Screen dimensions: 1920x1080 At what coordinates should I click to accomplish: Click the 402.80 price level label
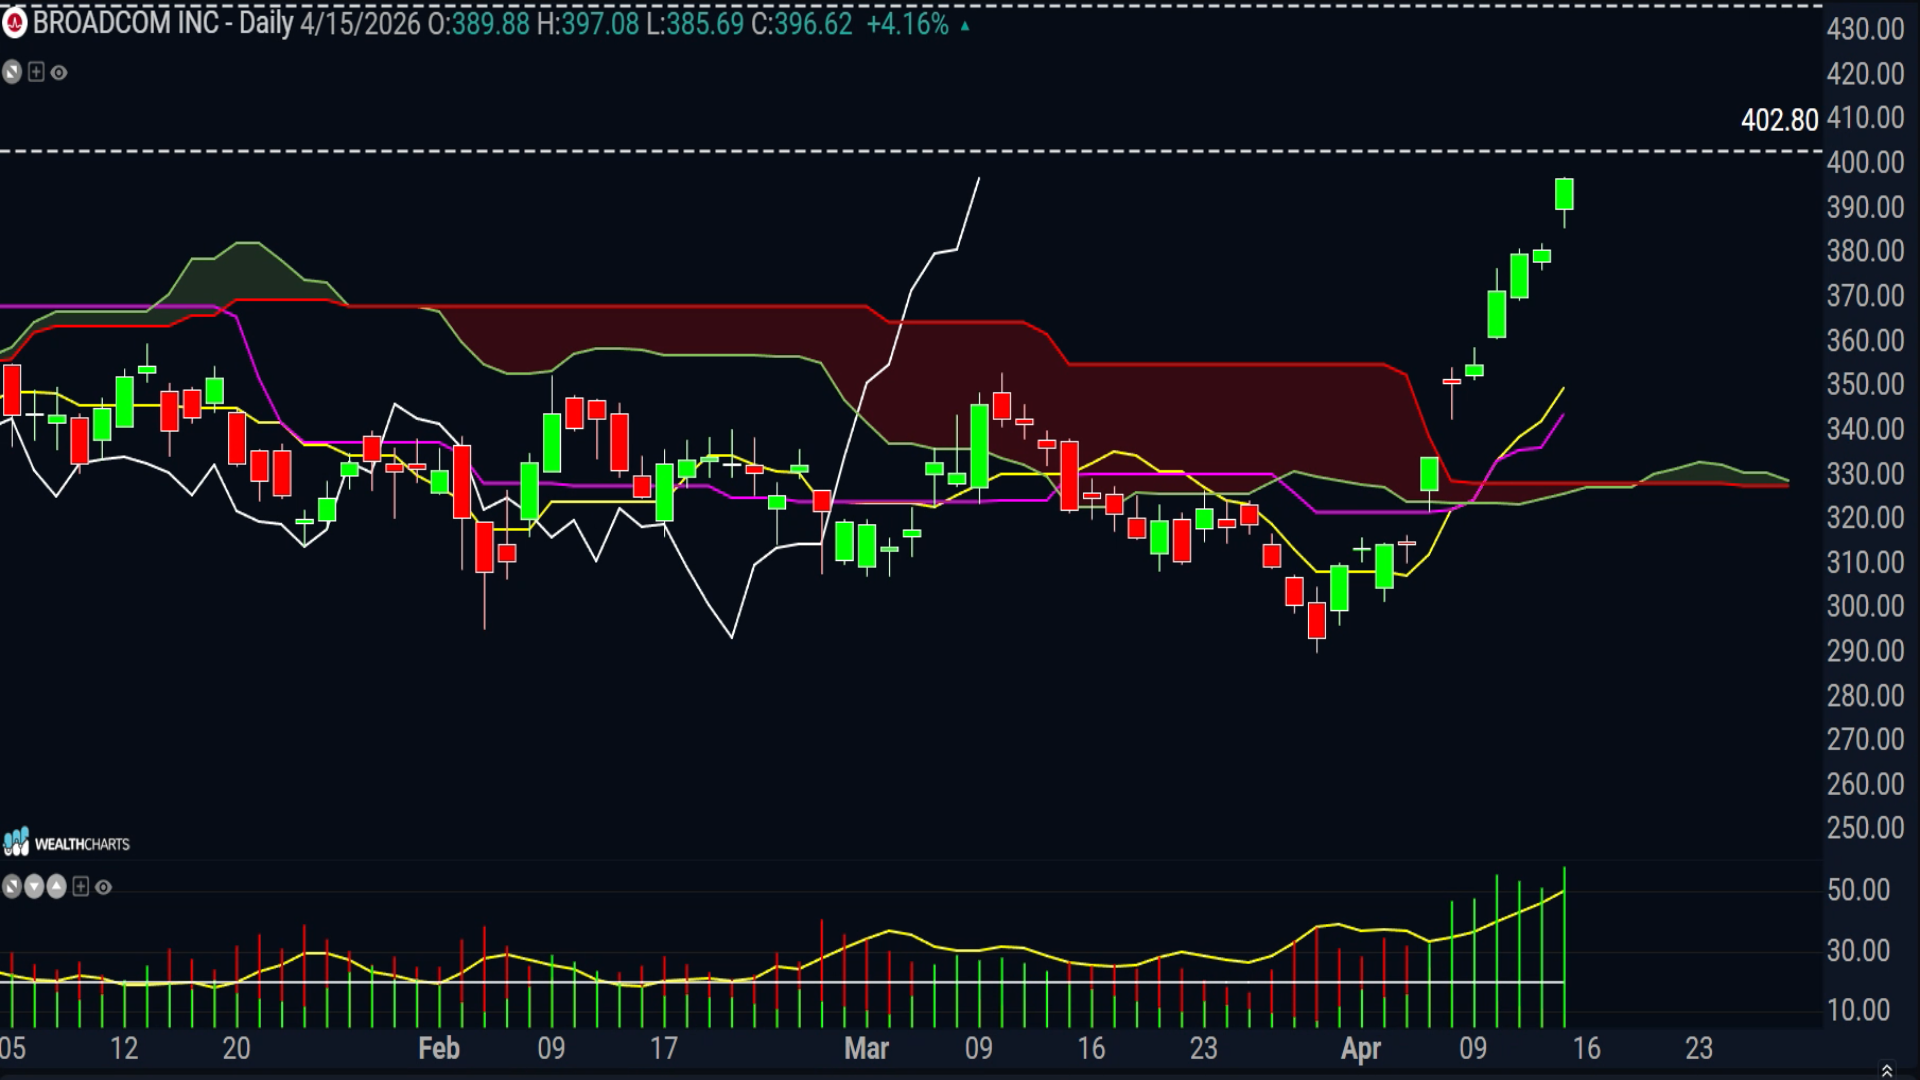[x=1779, y=121]
